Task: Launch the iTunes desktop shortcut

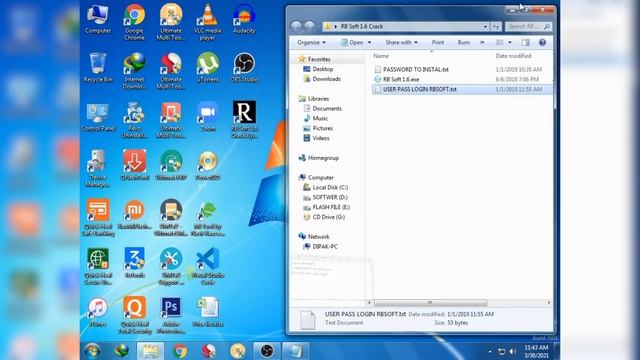Action: (98, 312)
